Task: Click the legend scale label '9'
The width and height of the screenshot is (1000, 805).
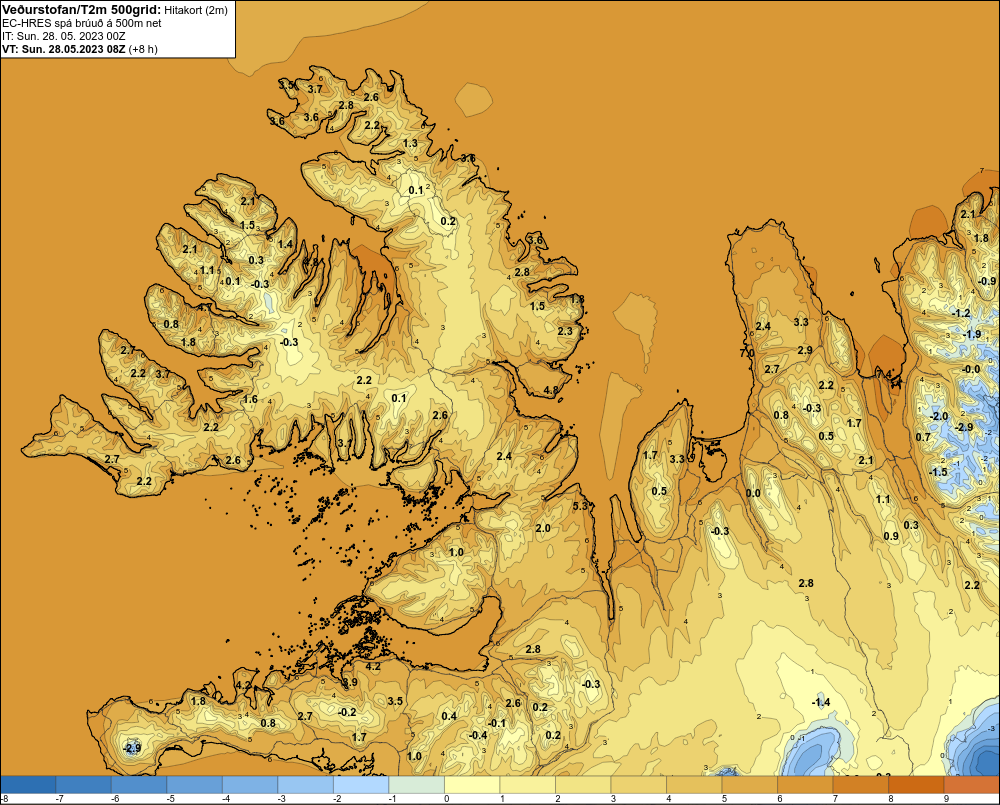Action: [946, 799]
